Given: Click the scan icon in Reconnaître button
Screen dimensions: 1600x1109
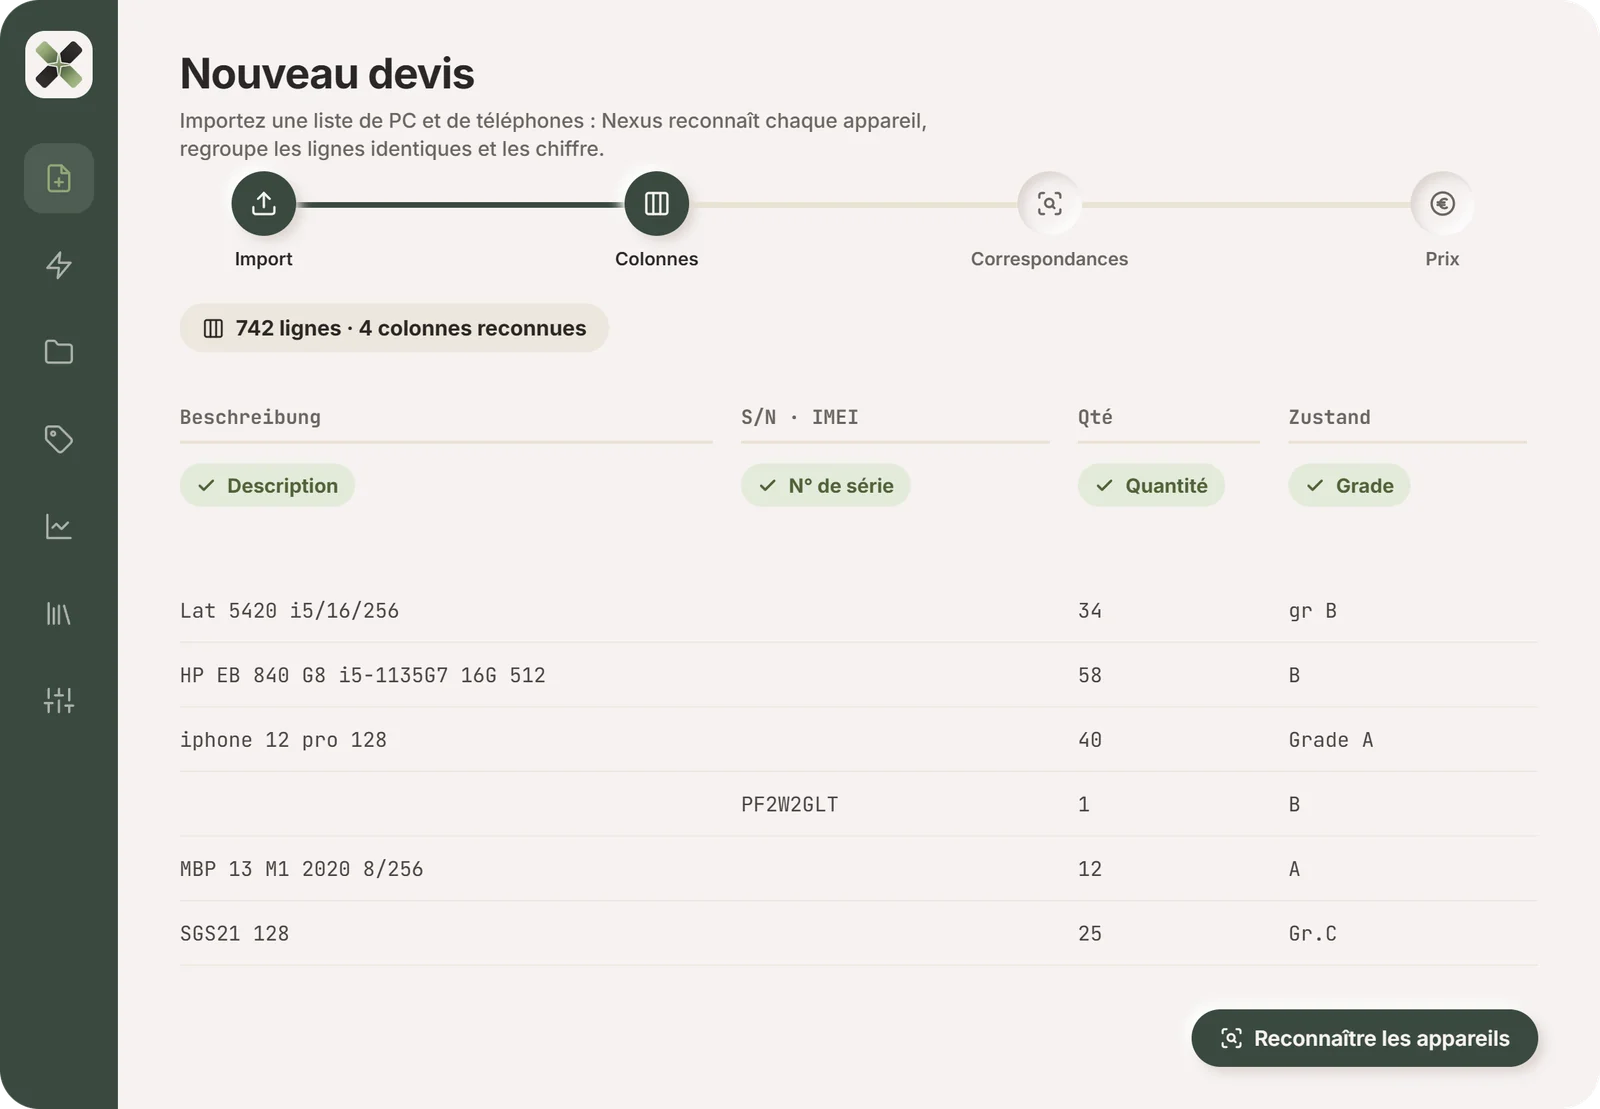Looking at the screenshot, I should pos(1231,1038).
